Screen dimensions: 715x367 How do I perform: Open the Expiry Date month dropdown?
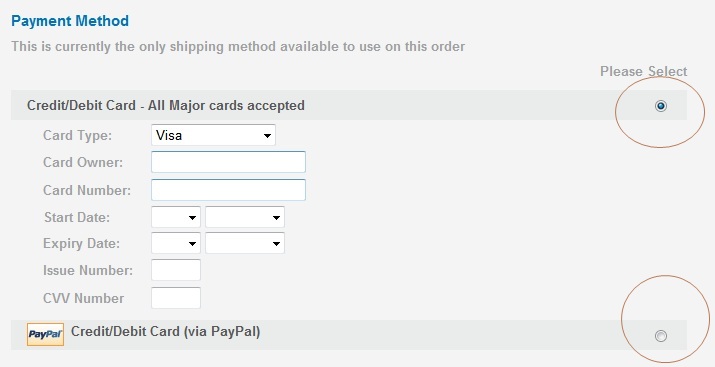click(176, 243)
